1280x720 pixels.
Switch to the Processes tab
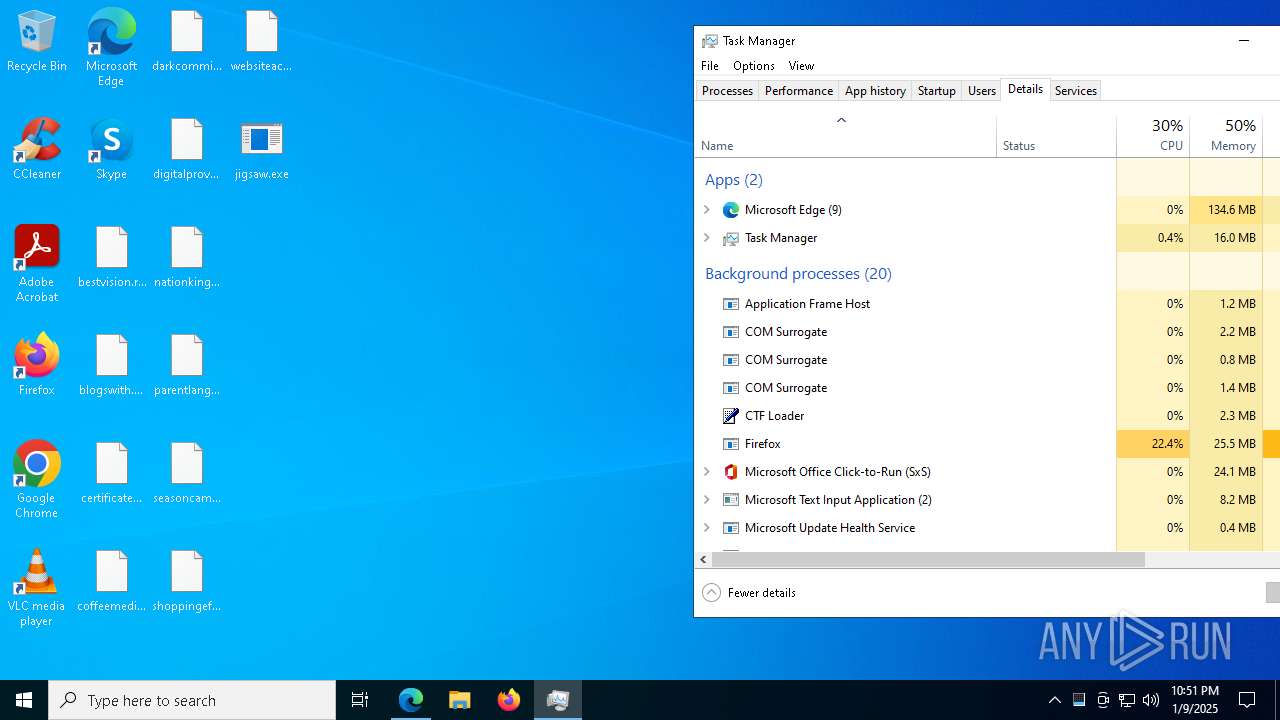[x=727, y=91]
